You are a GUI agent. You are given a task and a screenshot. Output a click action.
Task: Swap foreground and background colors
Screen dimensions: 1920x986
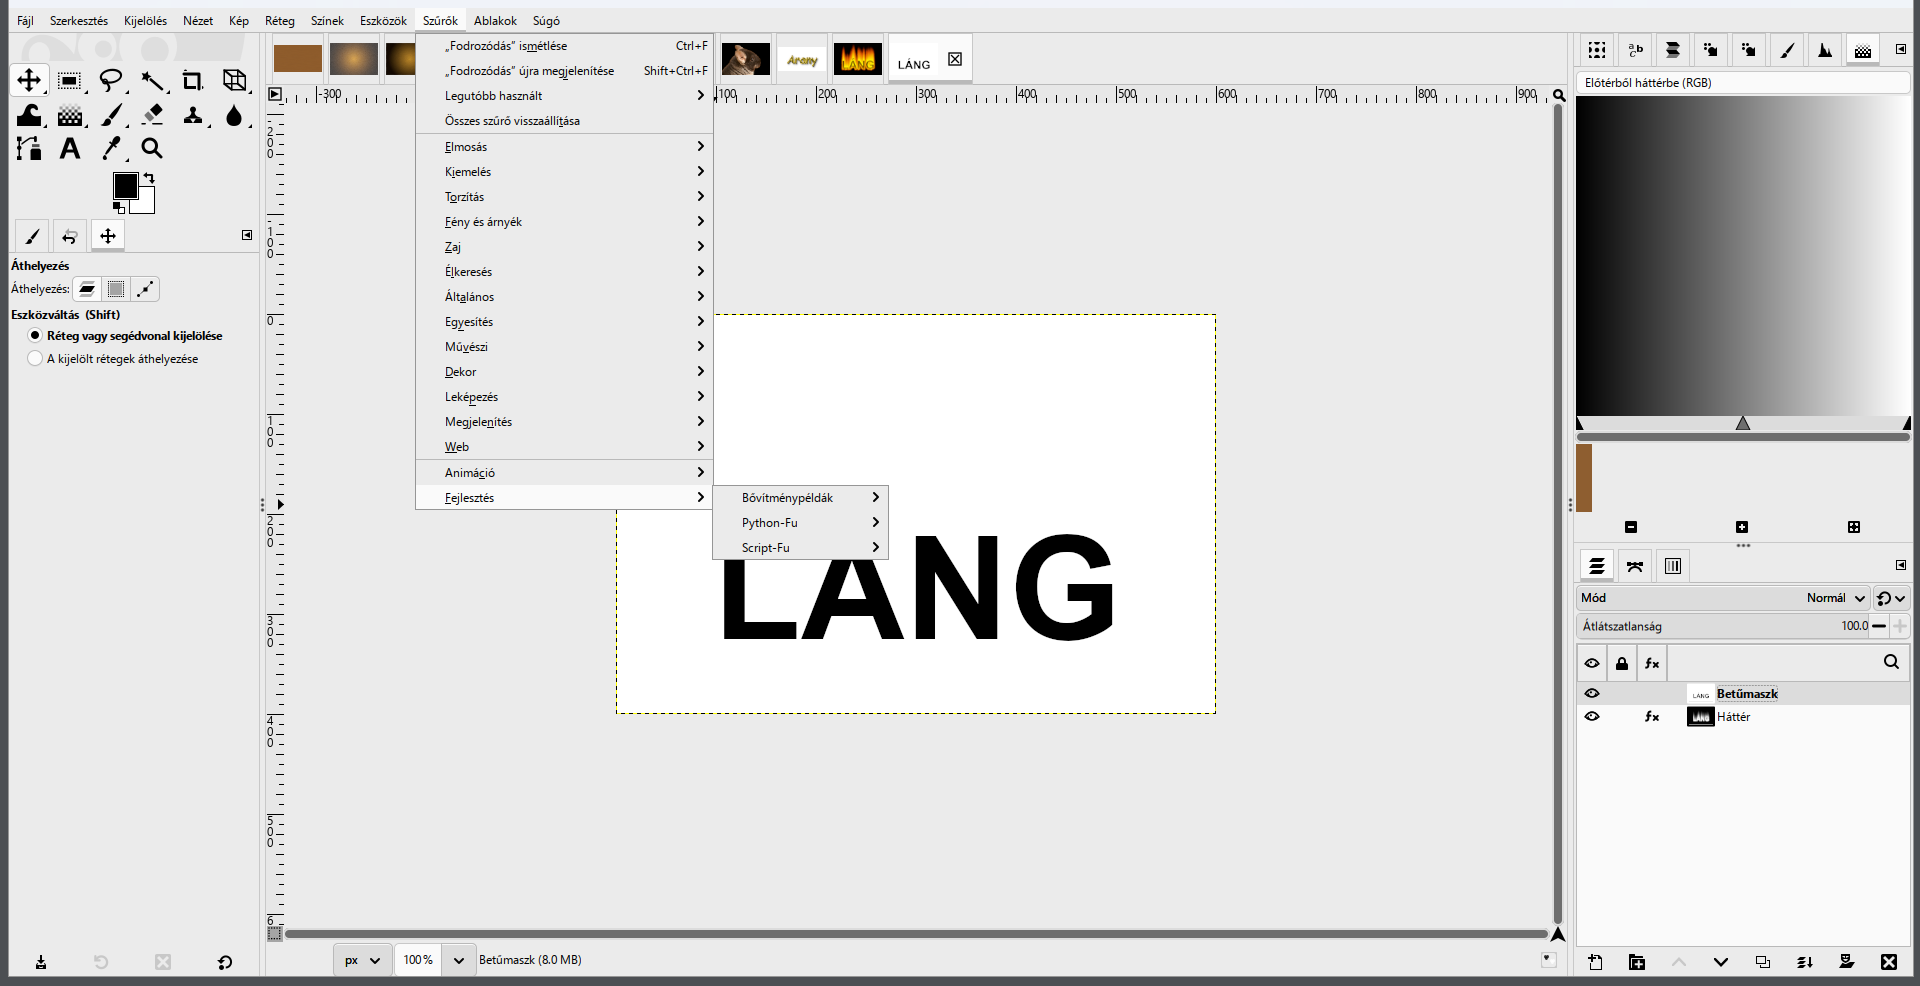(149, 177)
